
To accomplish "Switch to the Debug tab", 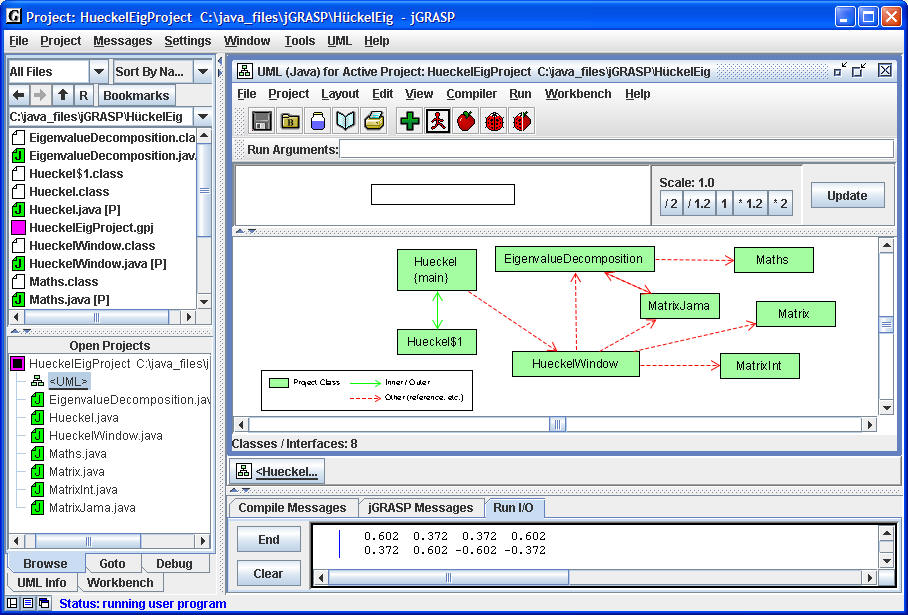I will point(174,564).
